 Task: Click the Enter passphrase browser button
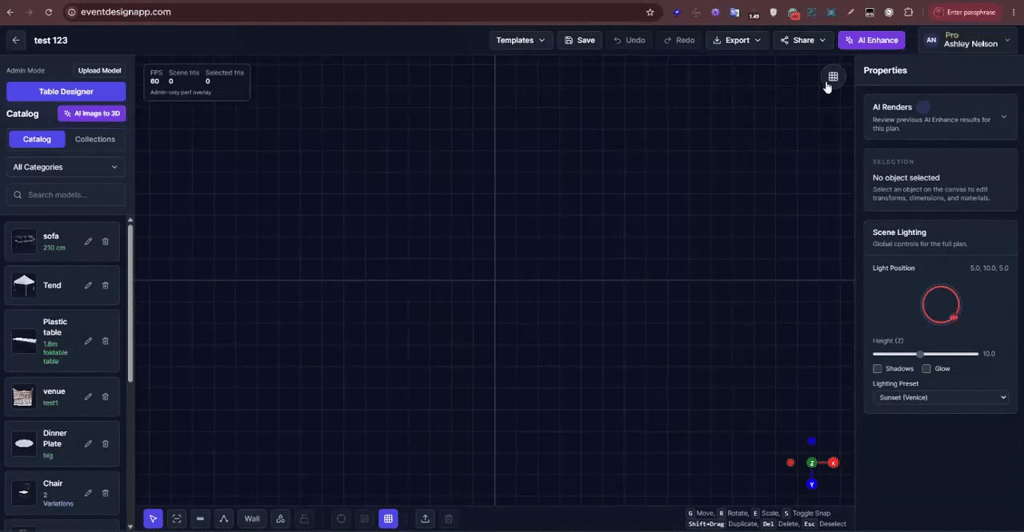point(966,12)
